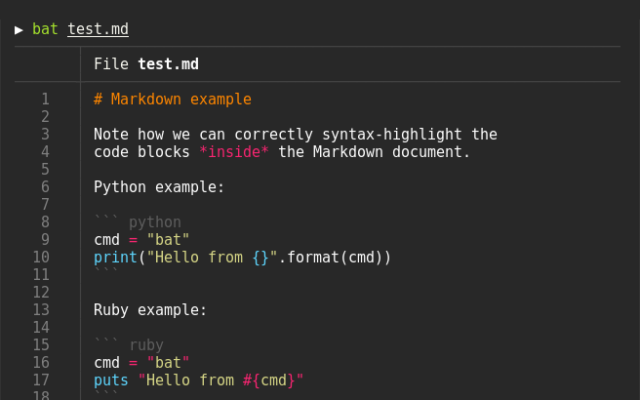The image size is (640, 400).
Task: Click the underlined 'test.md' argument
Action: pyautogui.click(x=98, y=29)
